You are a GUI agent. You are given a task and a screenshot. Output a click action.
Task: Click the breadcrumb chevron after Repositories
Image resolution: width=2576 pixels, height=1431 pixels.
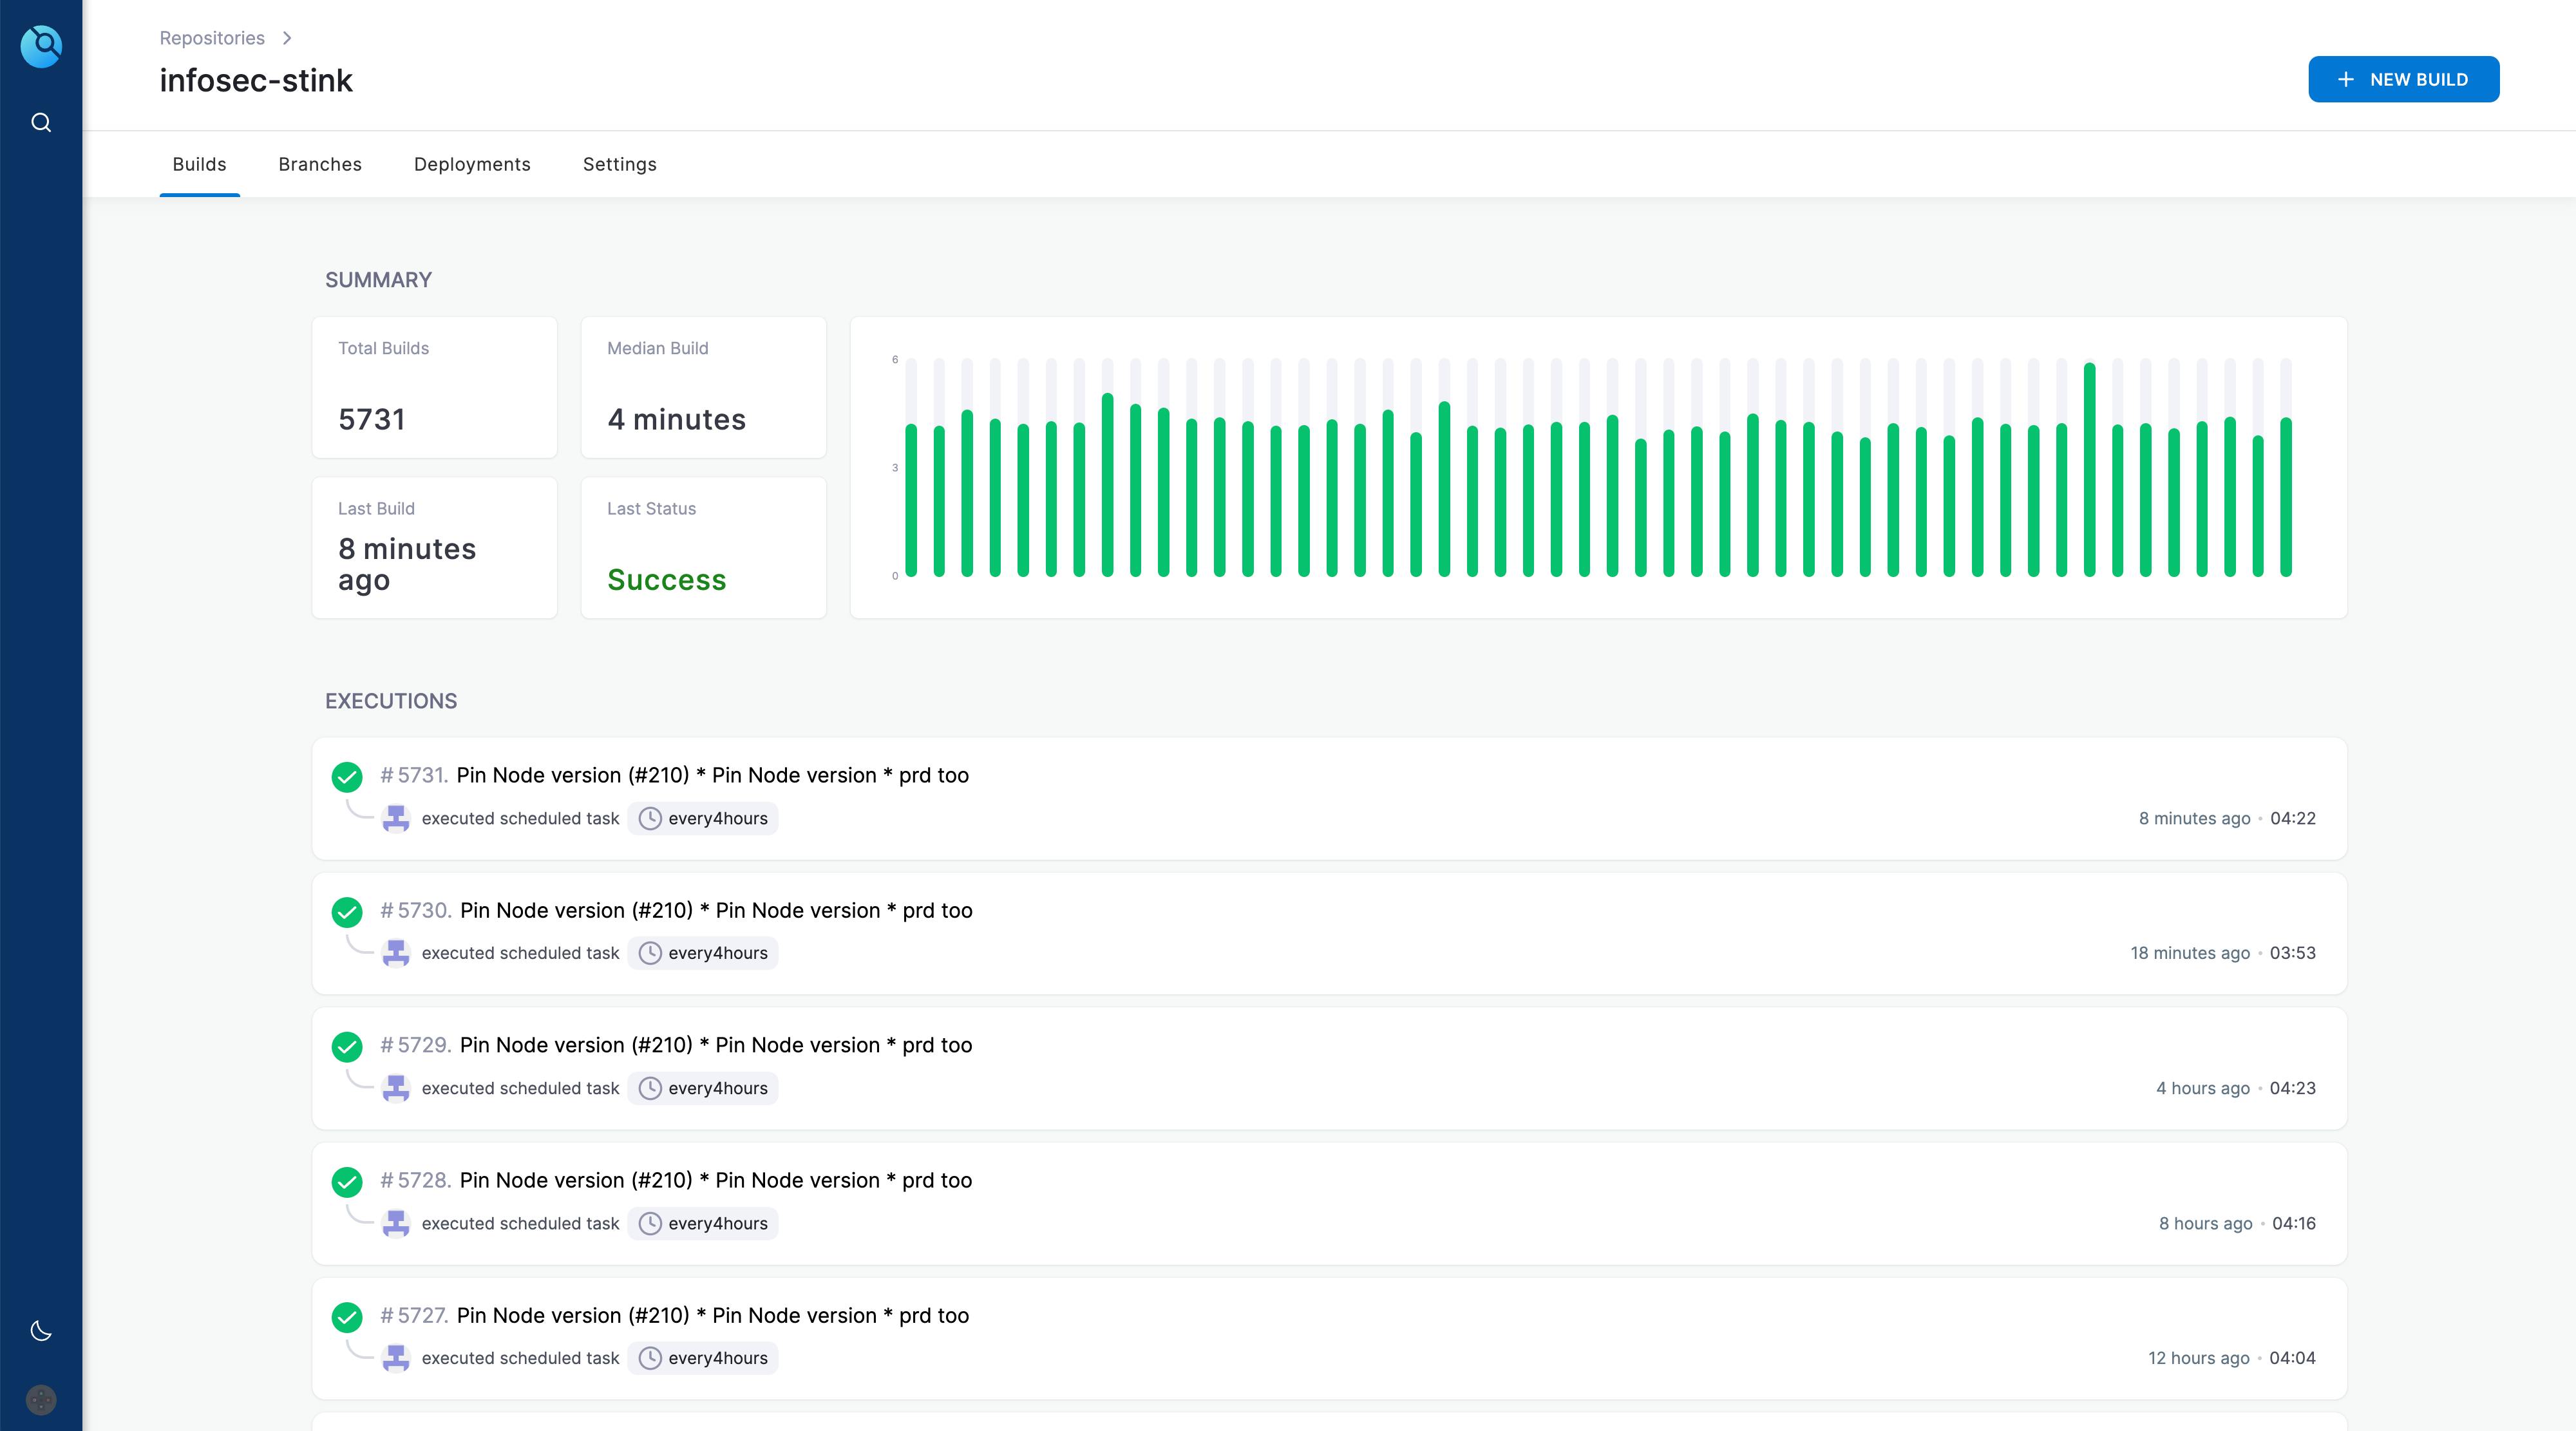coord(287,38)
